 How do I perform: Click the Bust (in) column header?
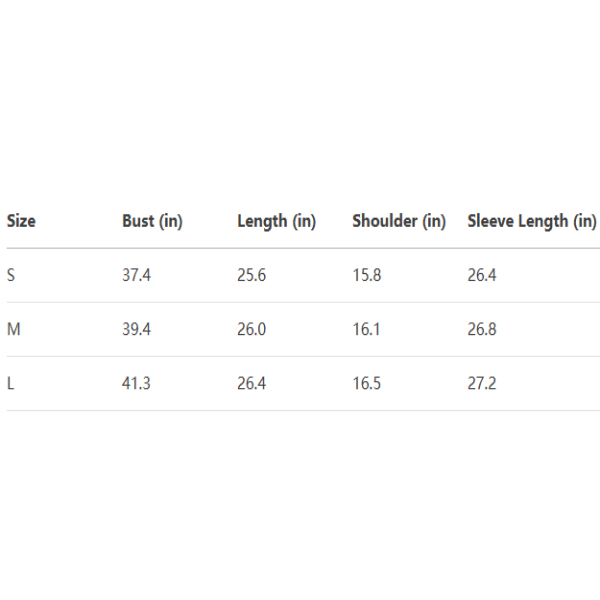pos(152,221)
